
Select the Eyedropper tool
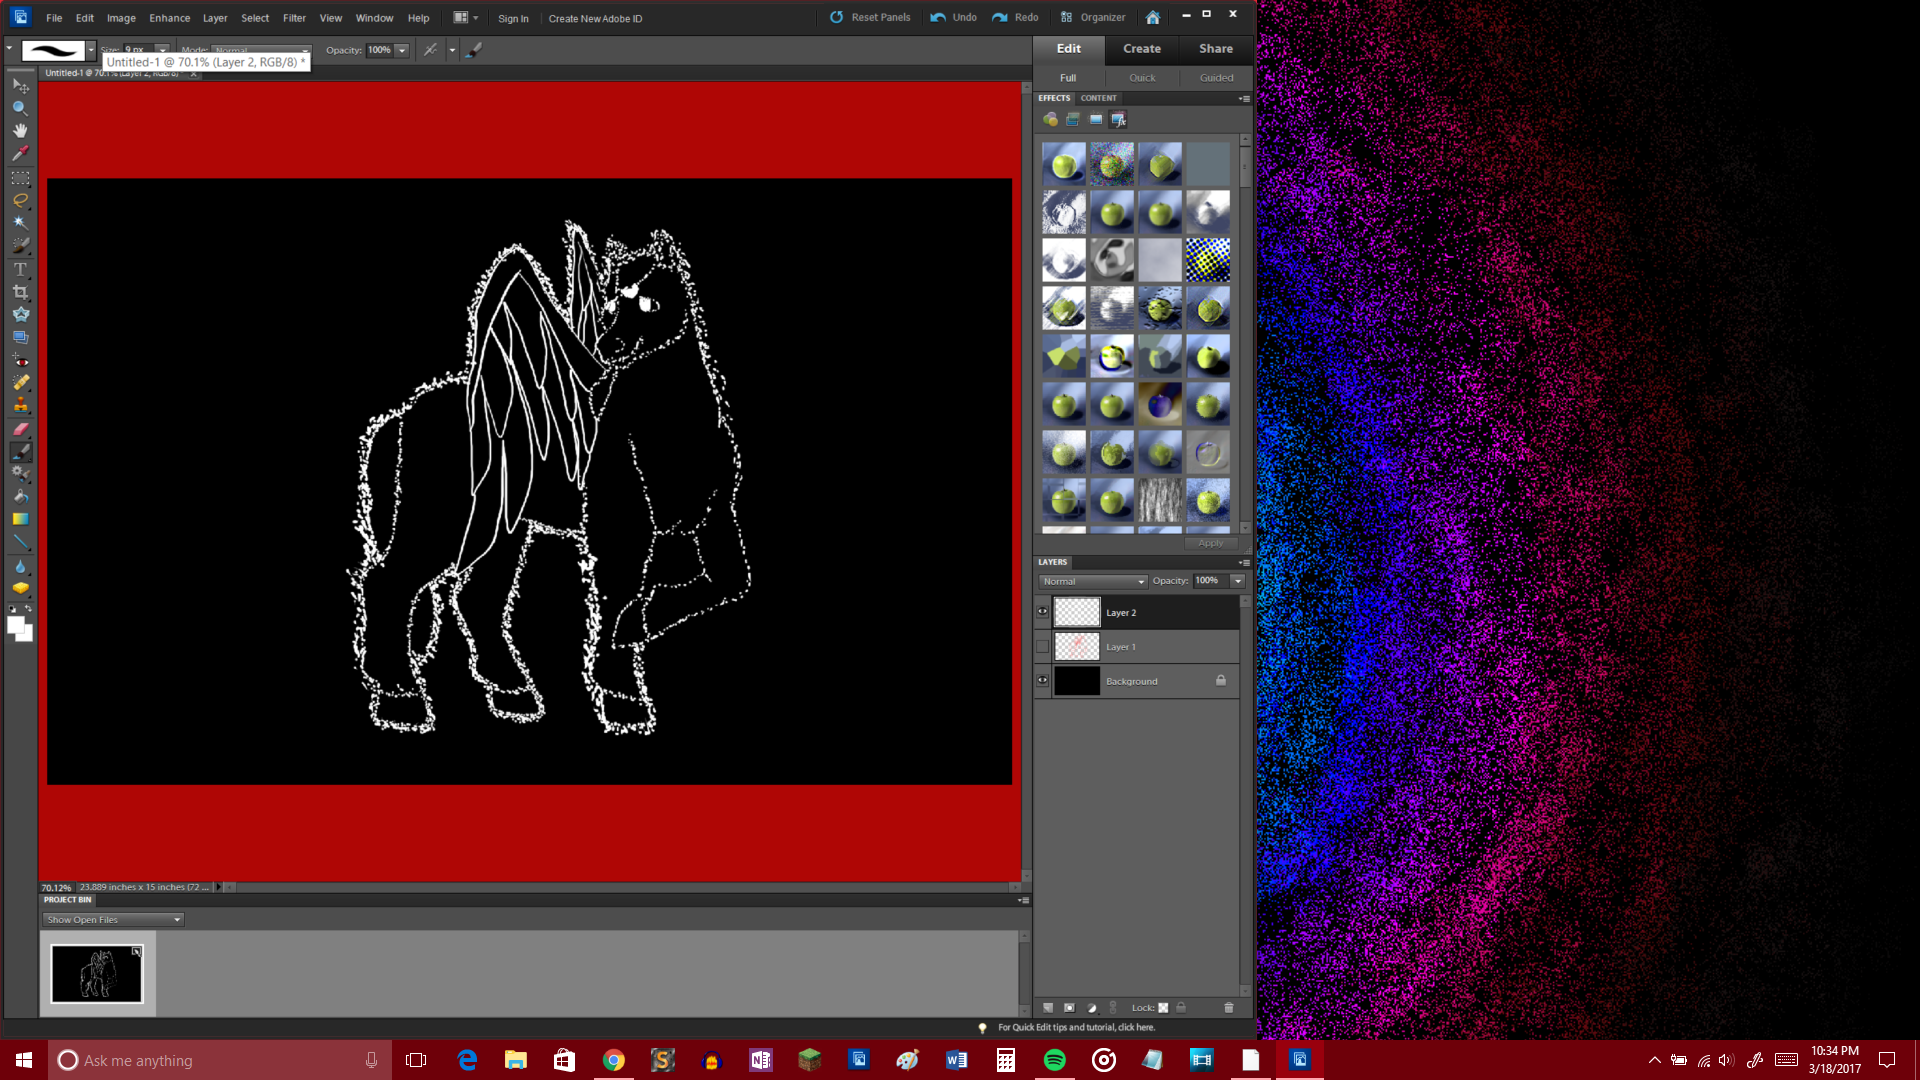coord(20,154)
